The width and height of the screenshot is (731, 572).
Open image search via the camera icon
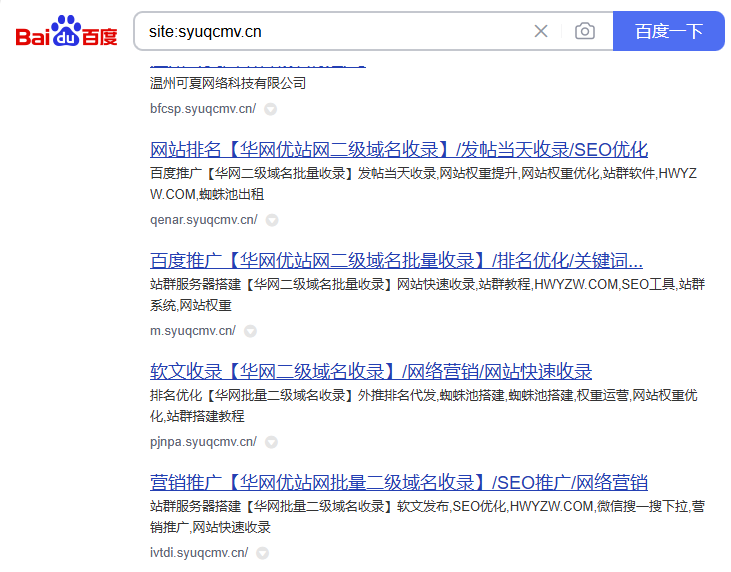585,31
